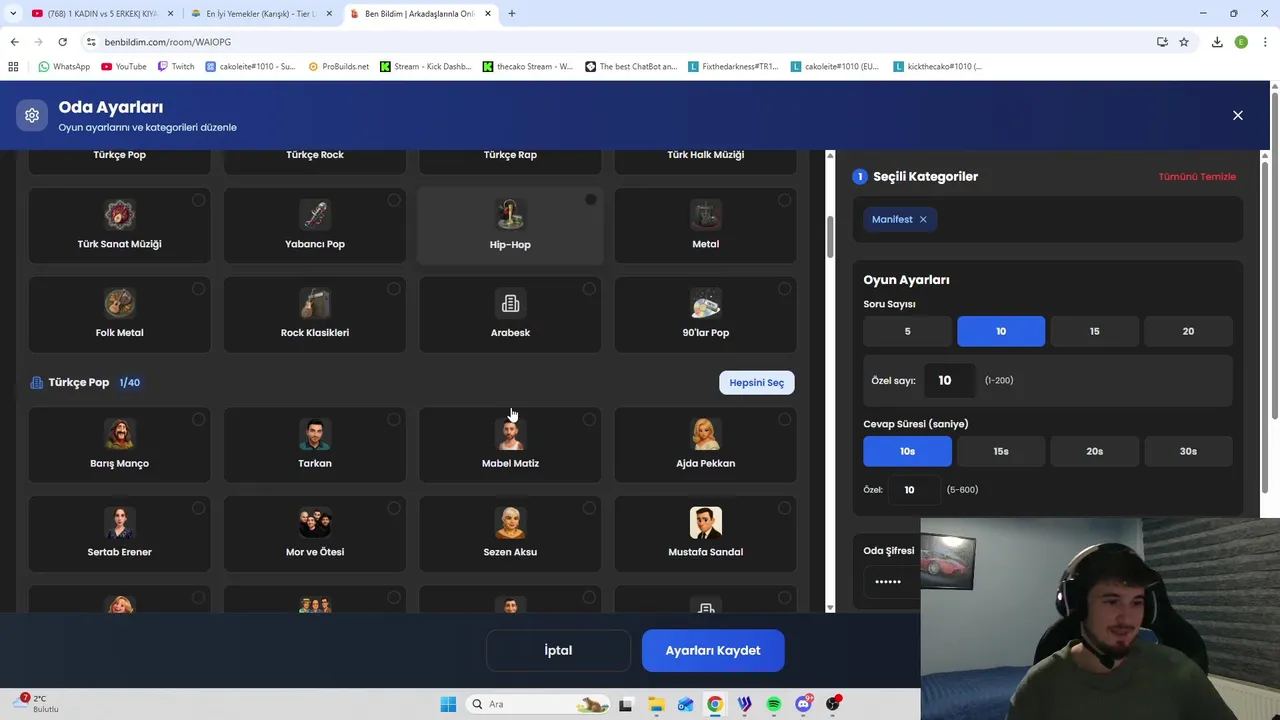Bookmark this page with the star icon

coord(1184,42)
